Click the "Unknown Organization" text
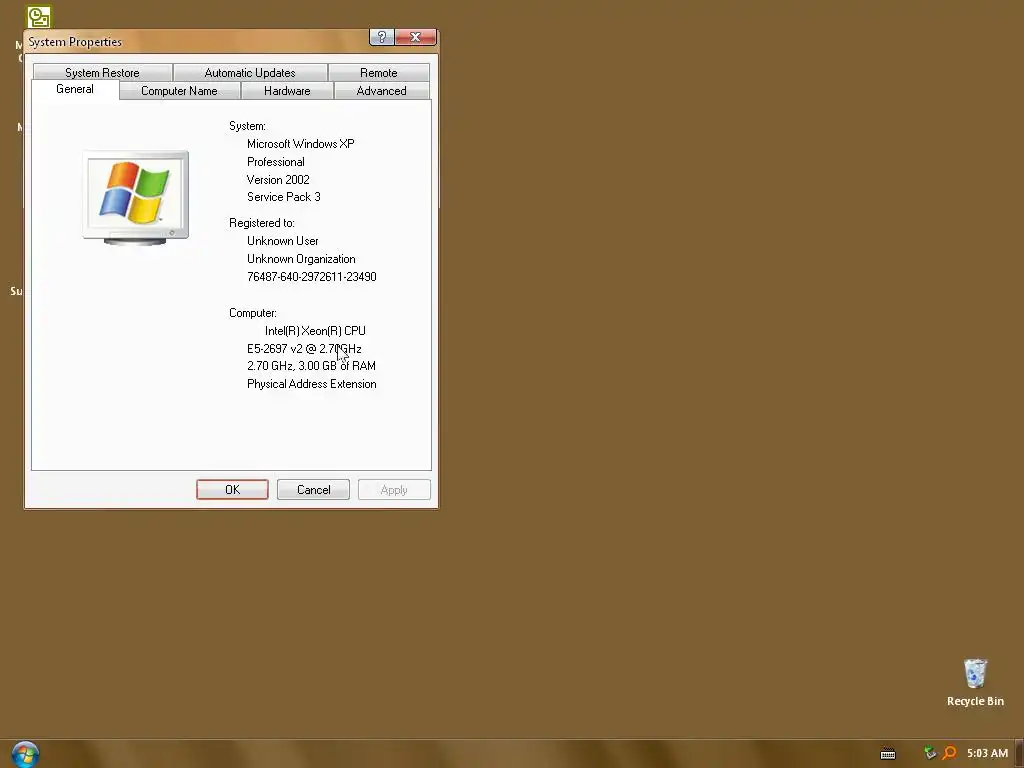Screen dimensions: 1024x768 [x=301, y=259]
